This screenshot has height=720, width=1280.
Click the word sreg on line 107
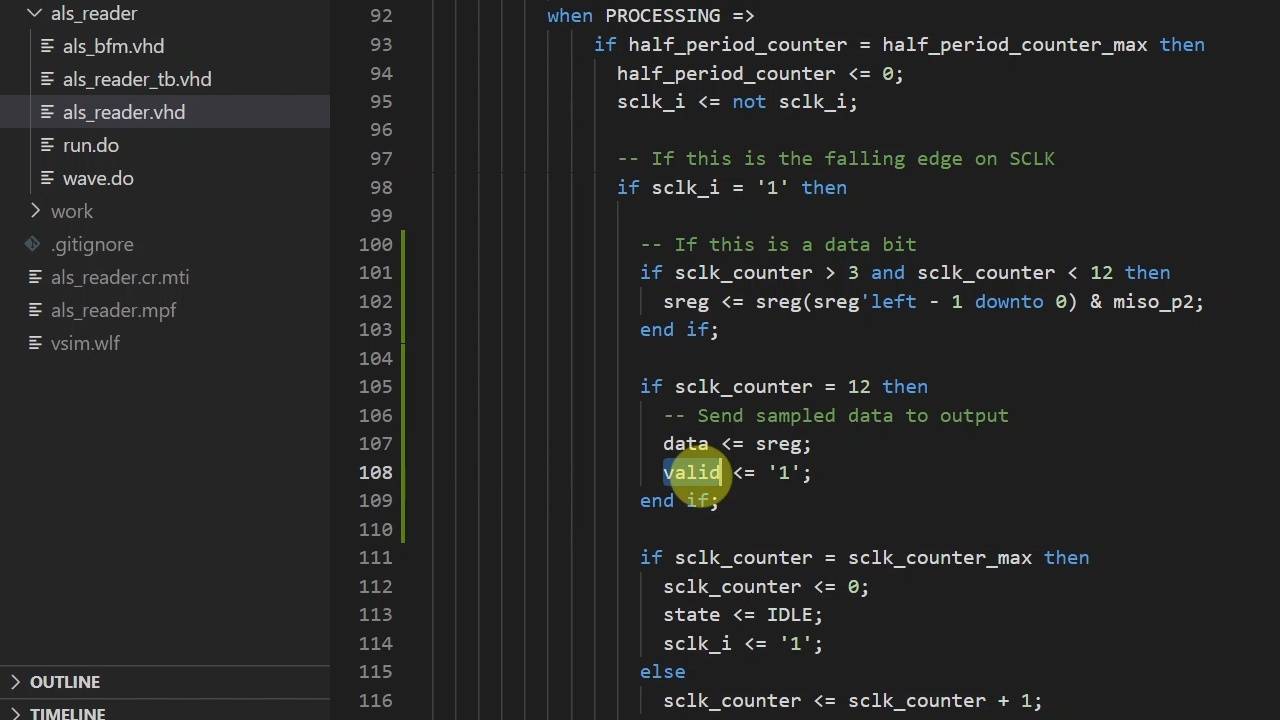(x=783, y=443)
